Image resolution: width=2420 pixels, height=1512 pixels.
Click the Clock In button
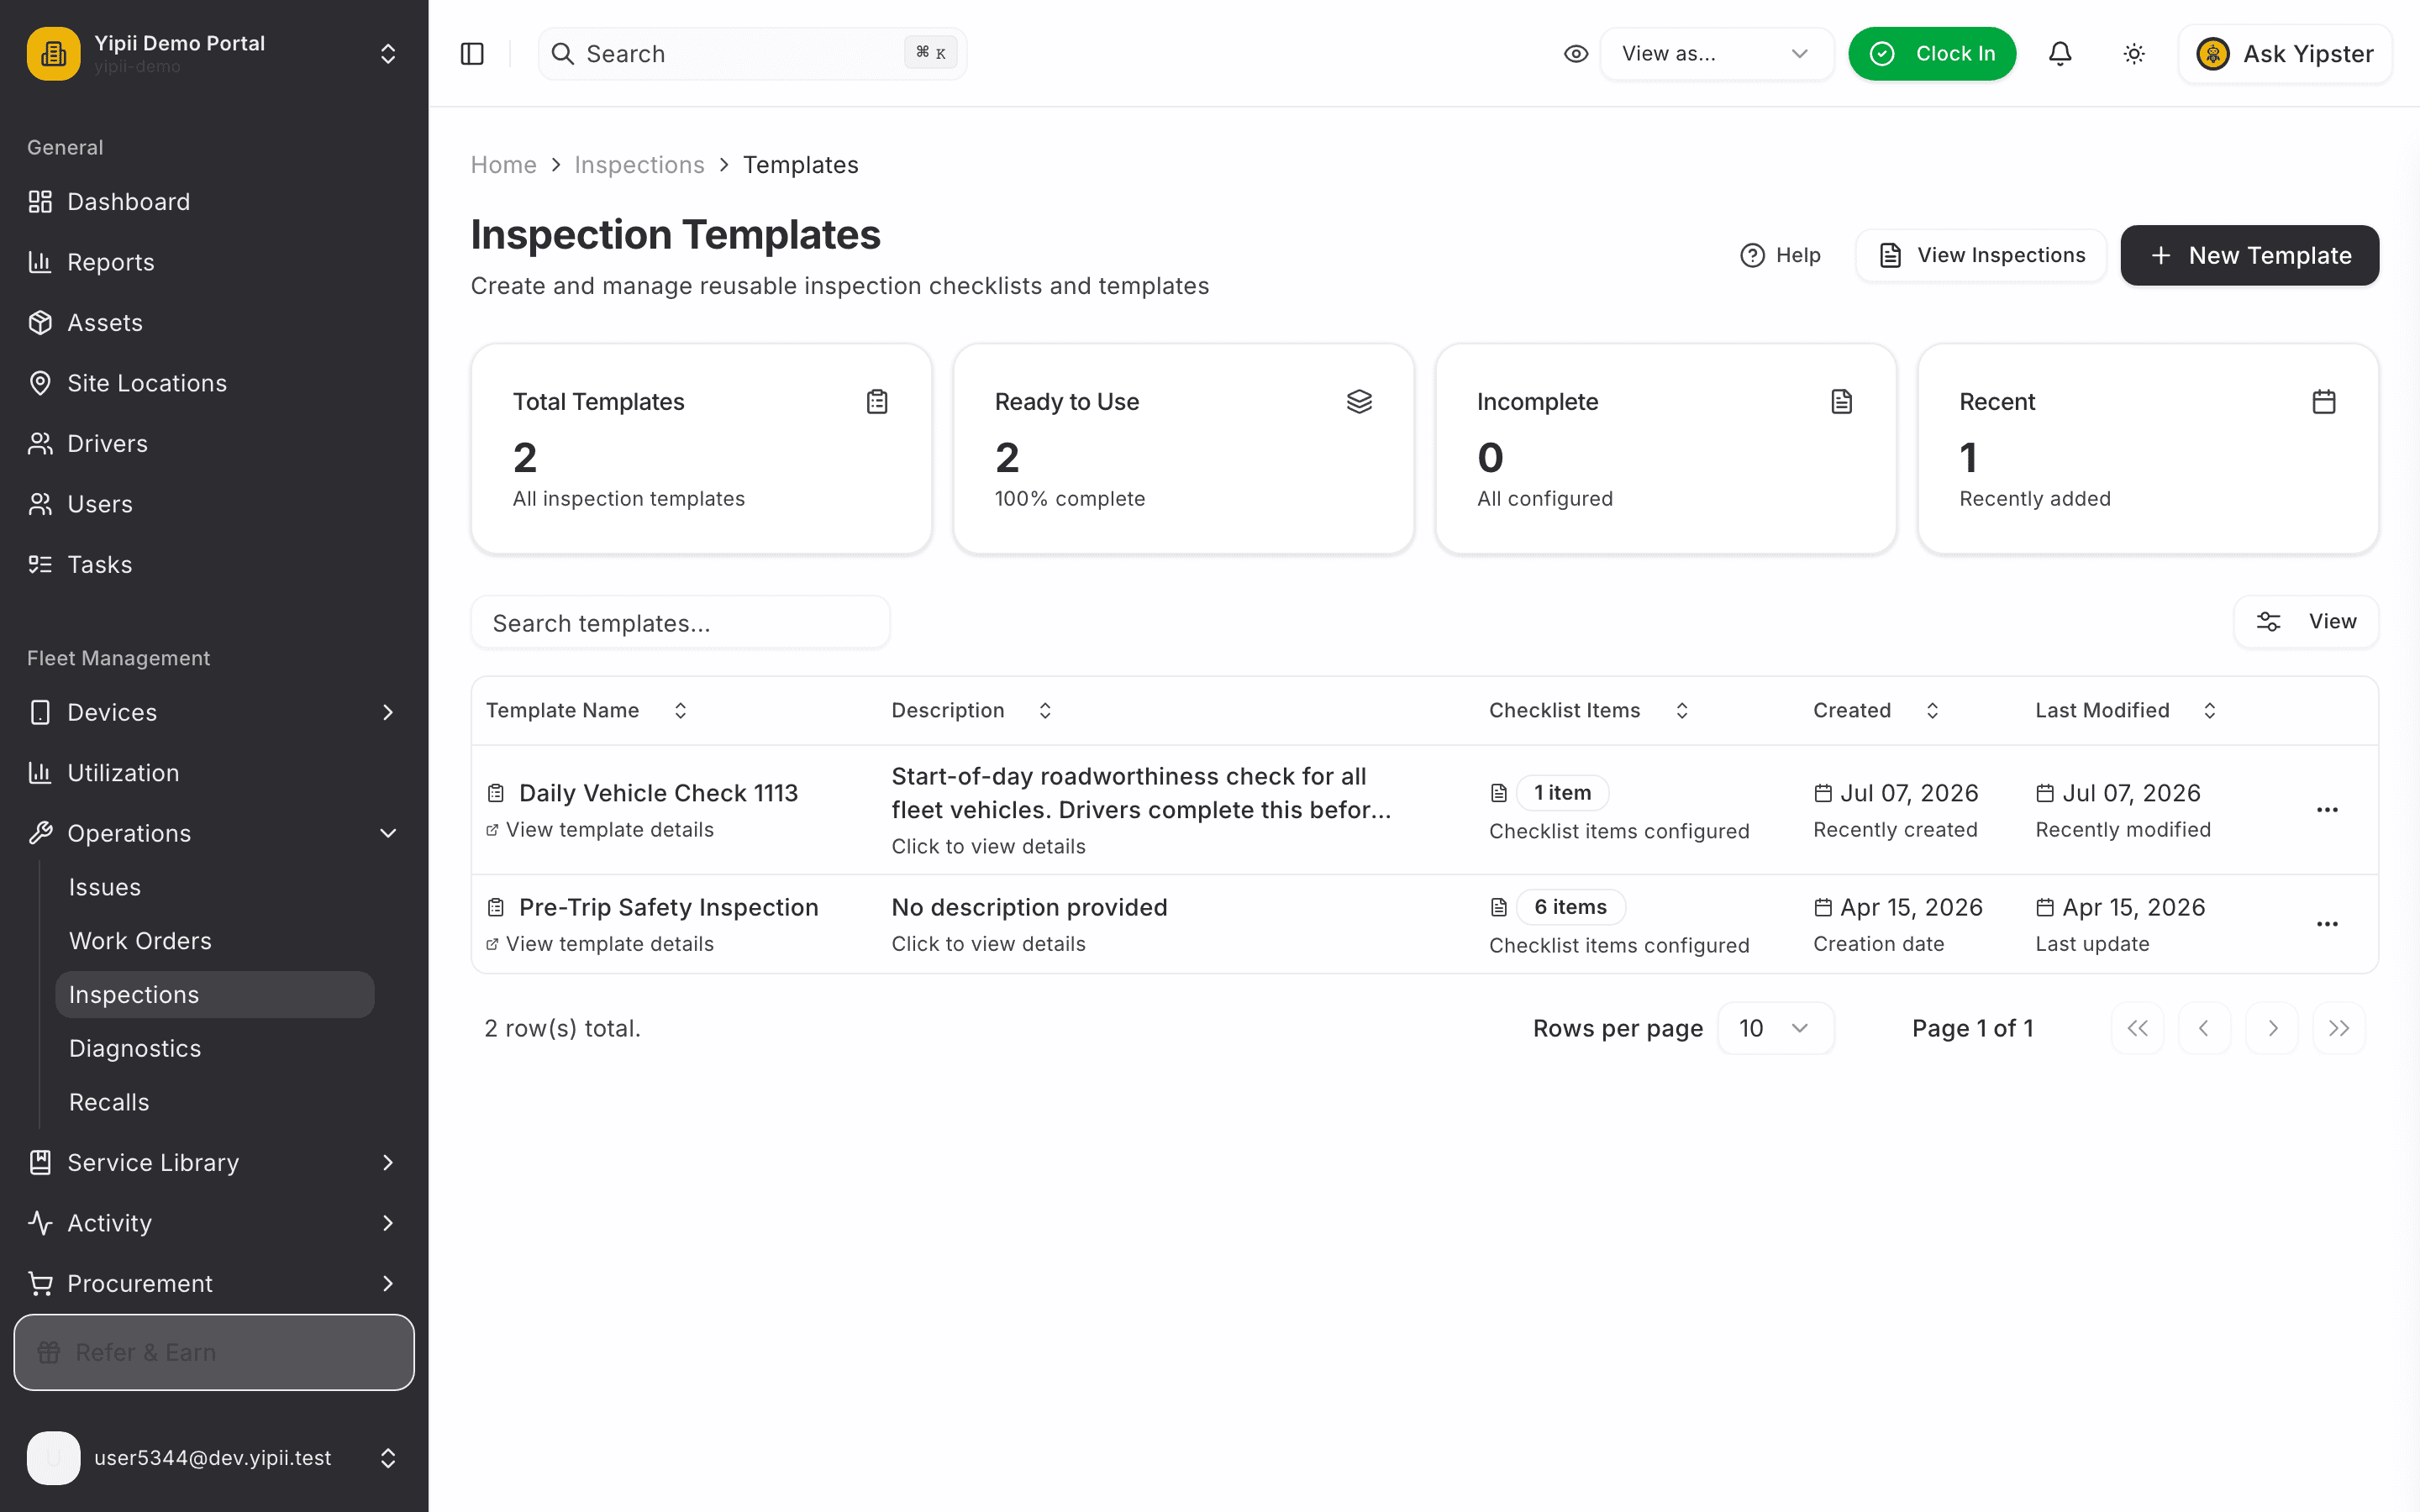coord(1931,54)
